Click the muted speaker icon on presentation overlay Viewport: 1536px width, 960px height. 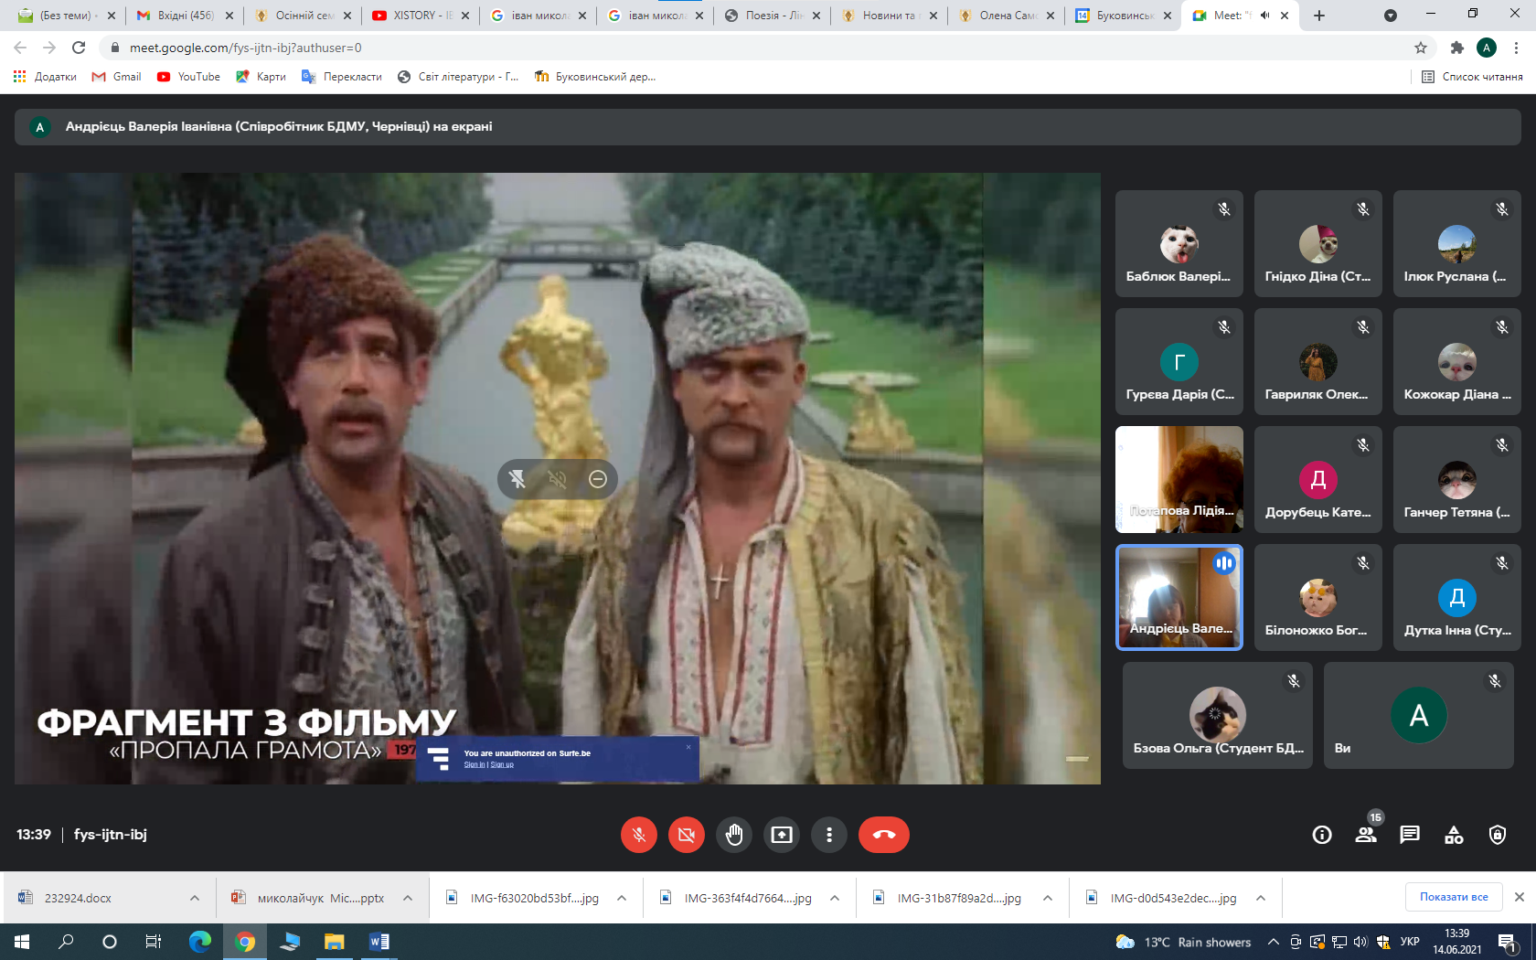557,479
